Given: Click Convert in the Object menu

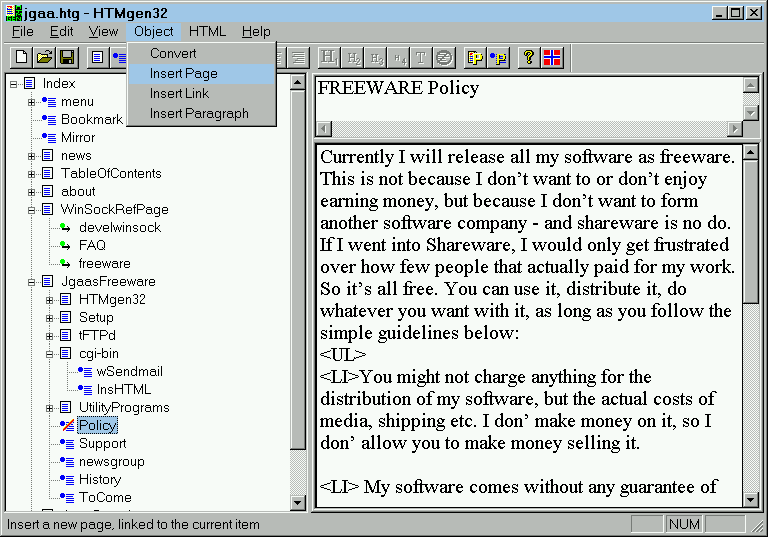Looking at the screenshot, I should [173, 54].
